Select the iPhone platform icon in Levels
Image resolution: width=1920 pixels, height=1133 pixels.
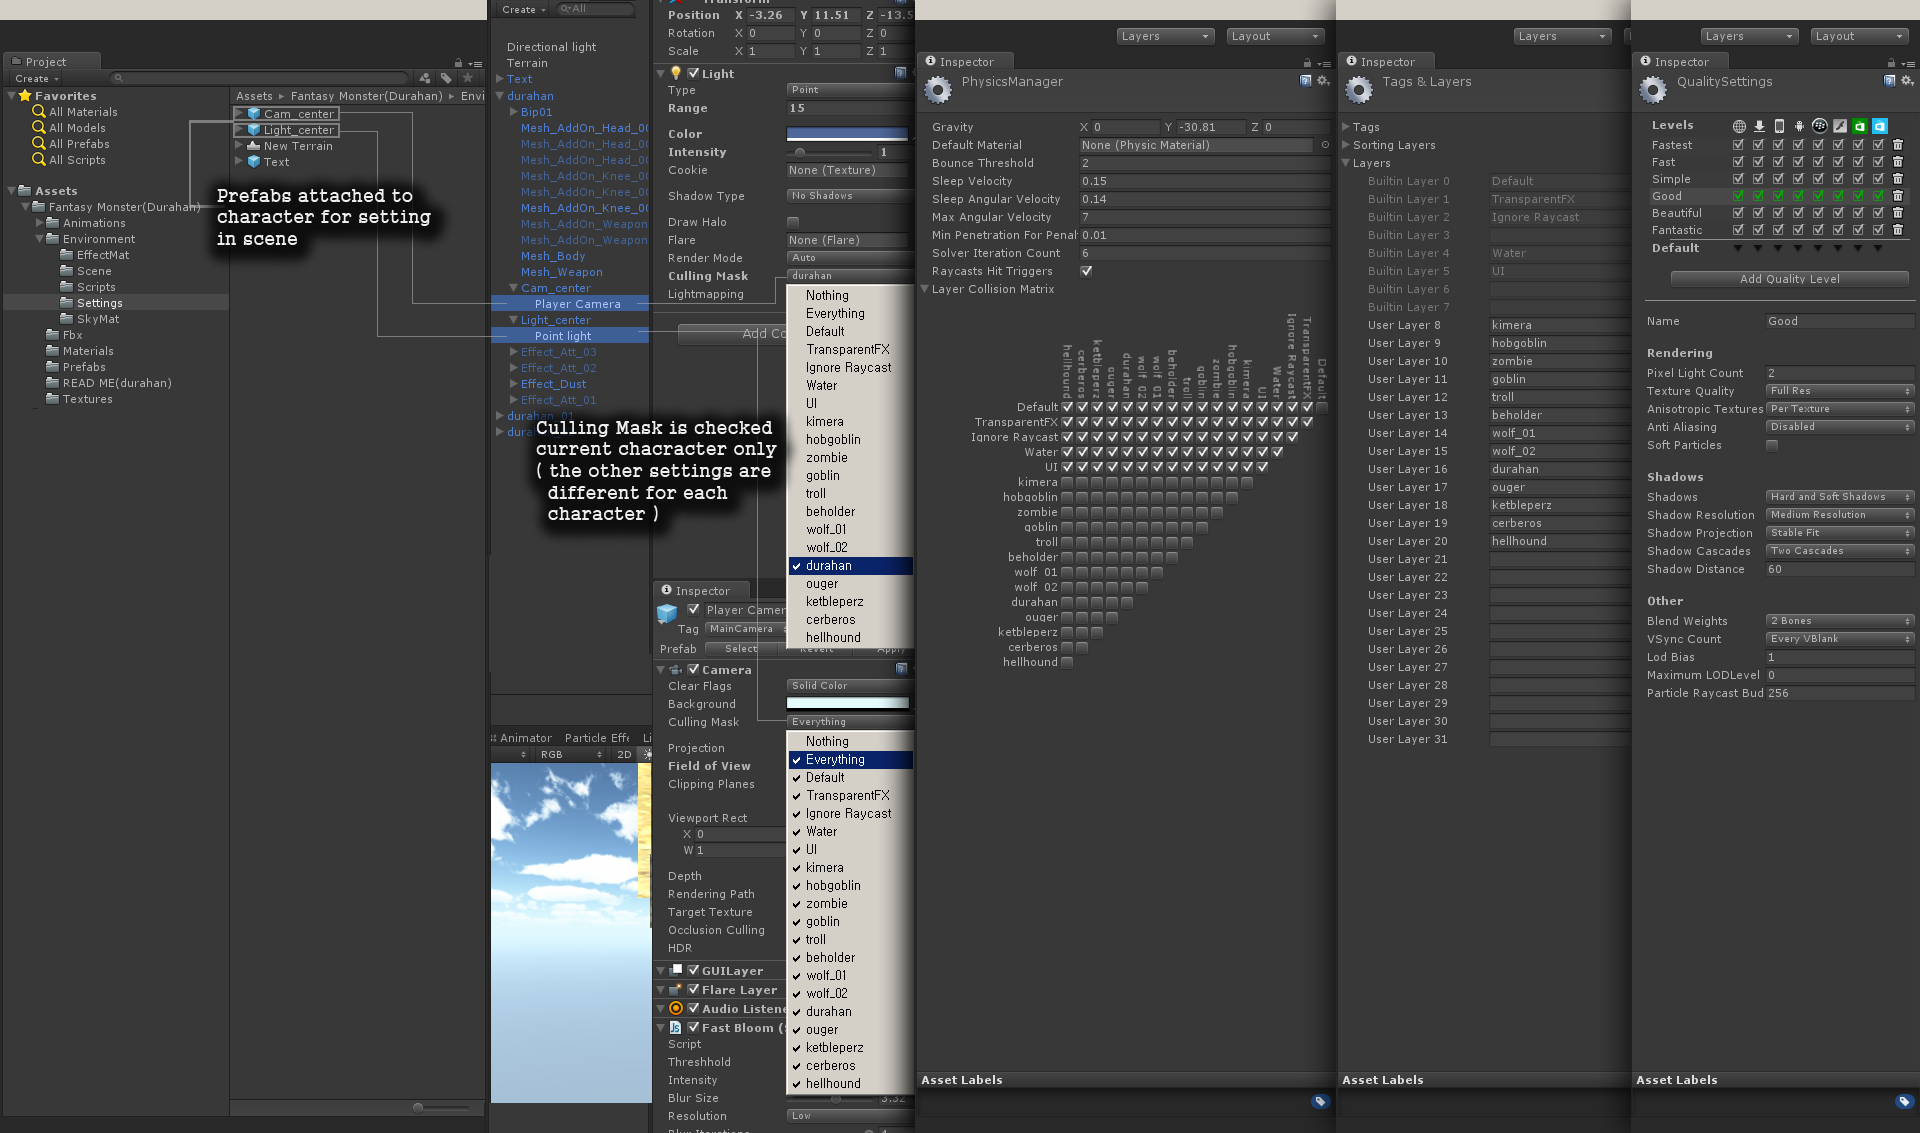tap(1779, 126)
